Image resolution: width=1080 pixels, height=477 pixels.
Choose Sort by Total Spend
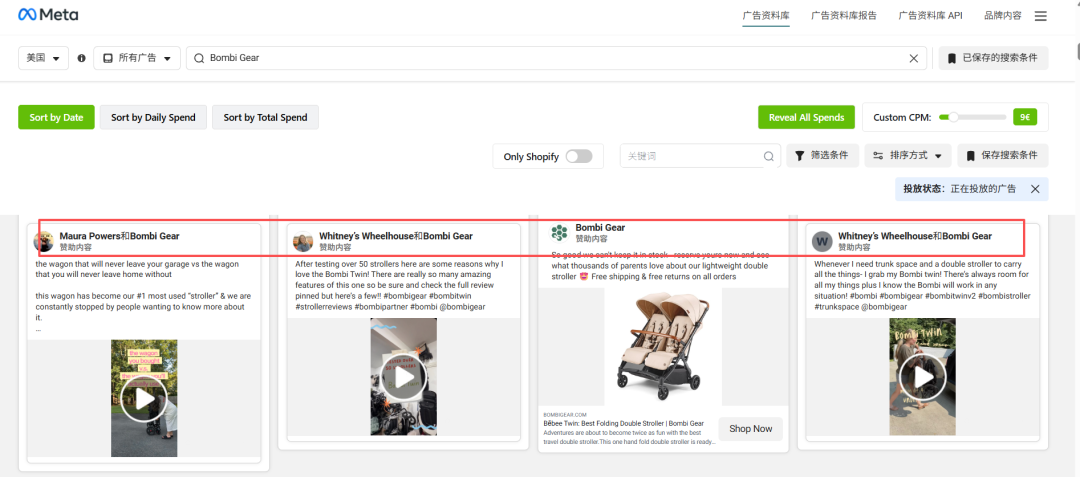click(x=265, y=117)
